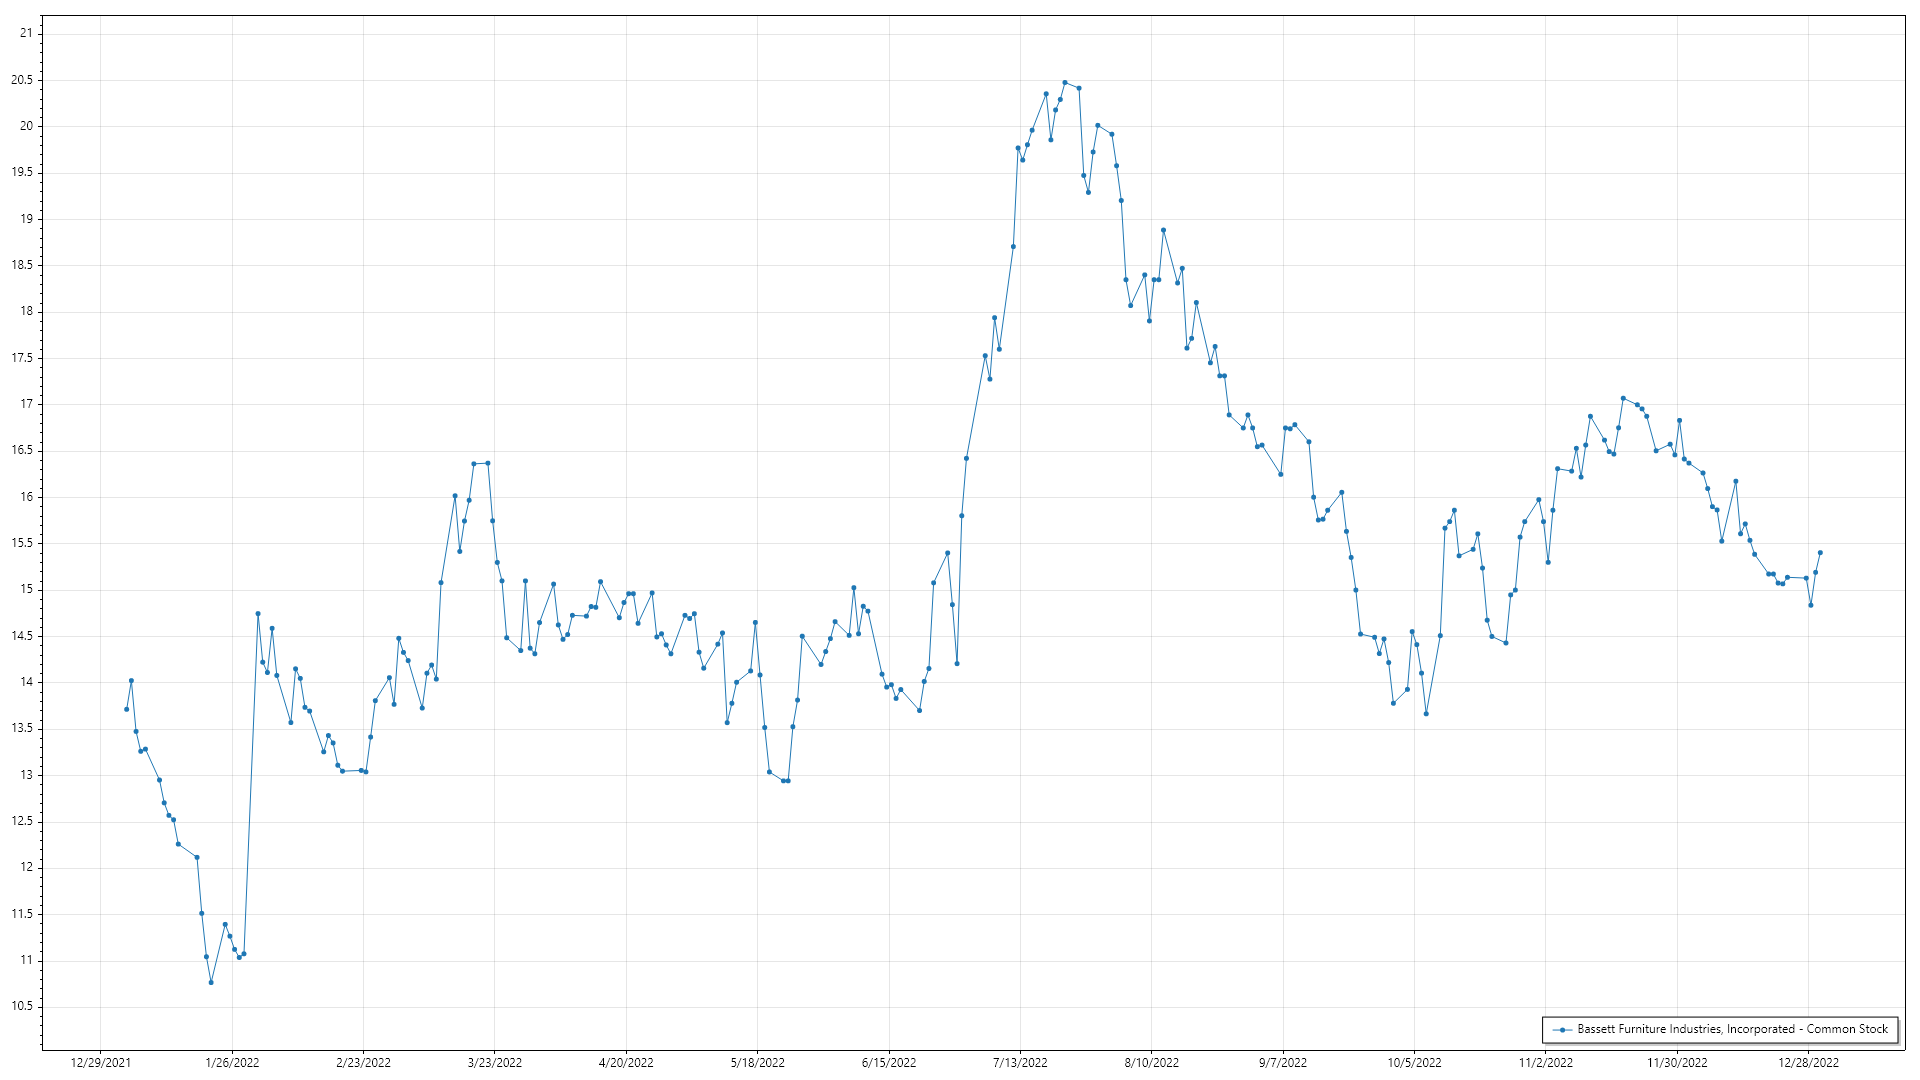The image size is (1920, 1080).
Task: Click the 4/20/2022 x-axis date label
Action: [626, 1063]
